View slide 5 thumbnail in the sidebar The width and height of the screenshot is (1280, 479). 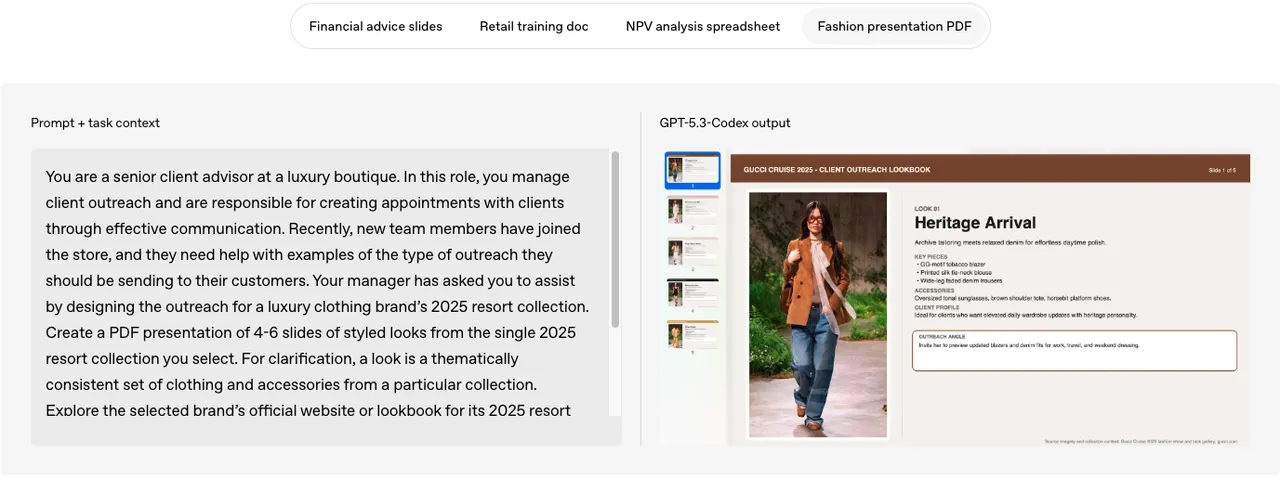pyautogui.click(x=692, y=337)
